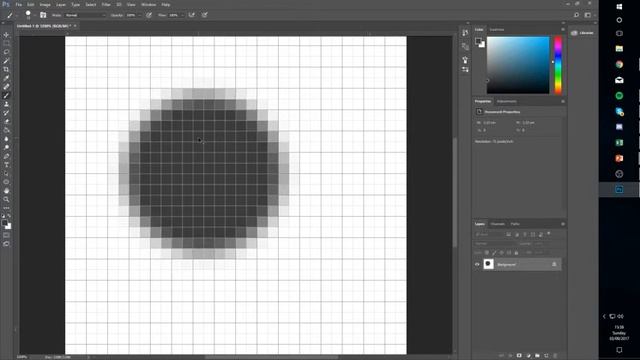Open the Window menu
This screenshot has height=360, width=640.
[x=148, y=4]
